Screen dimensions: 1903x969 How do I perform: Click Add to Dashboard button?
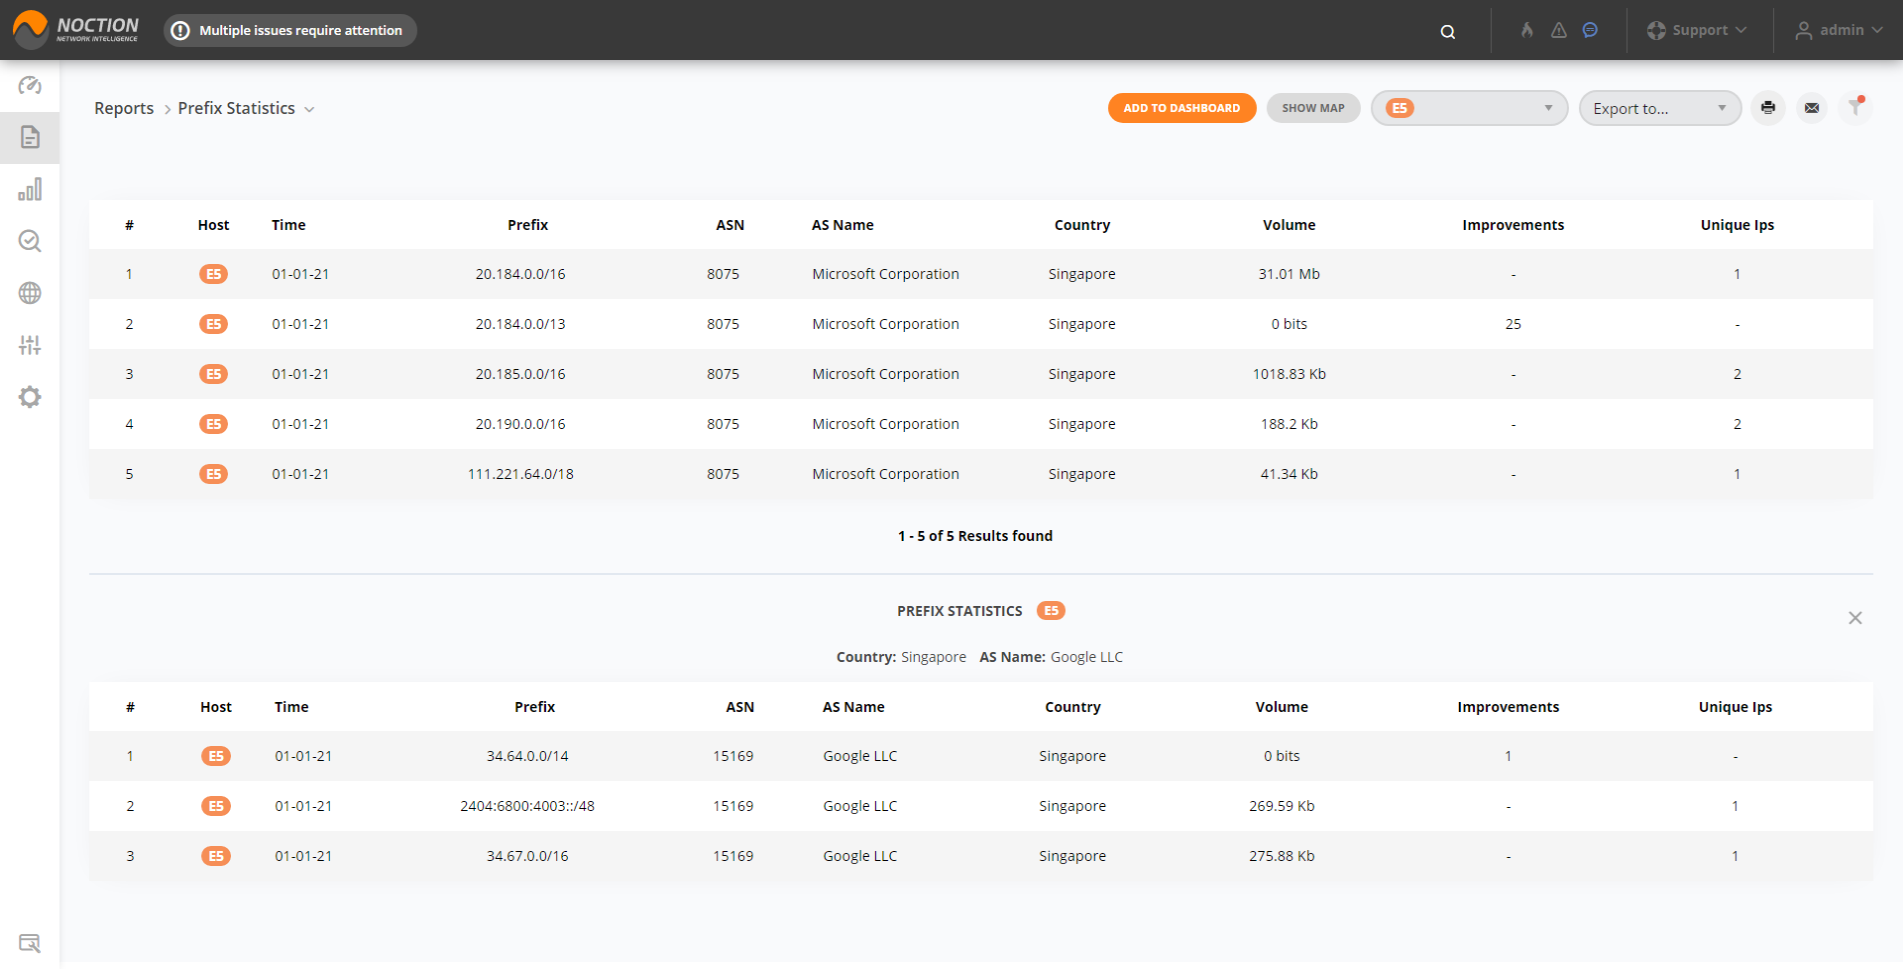(1182, 108)
